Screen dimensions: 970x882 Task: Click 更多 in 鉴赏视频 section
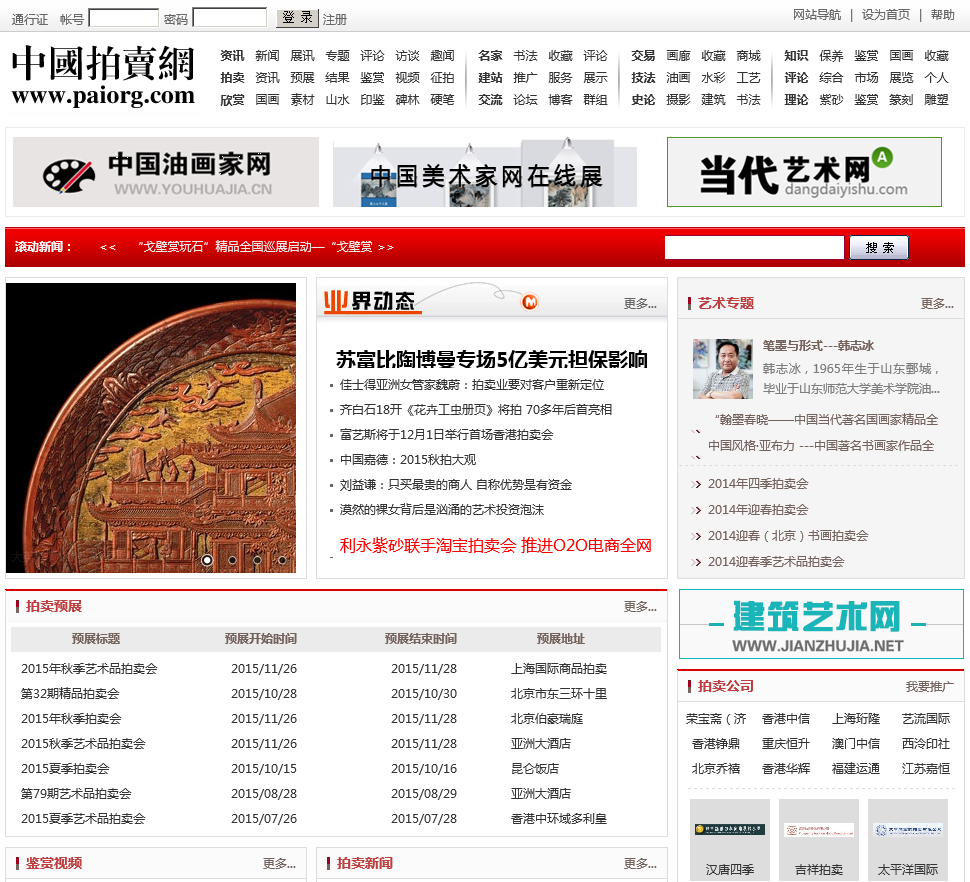[x=279, y=863]
